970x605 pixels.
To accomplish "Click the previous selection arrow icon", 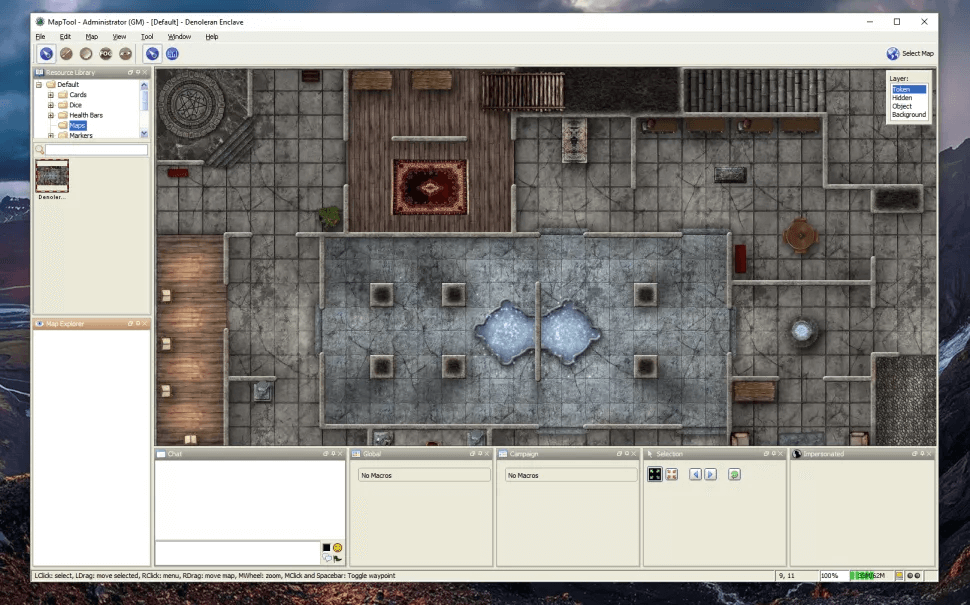I will click(x=695, y=474).
